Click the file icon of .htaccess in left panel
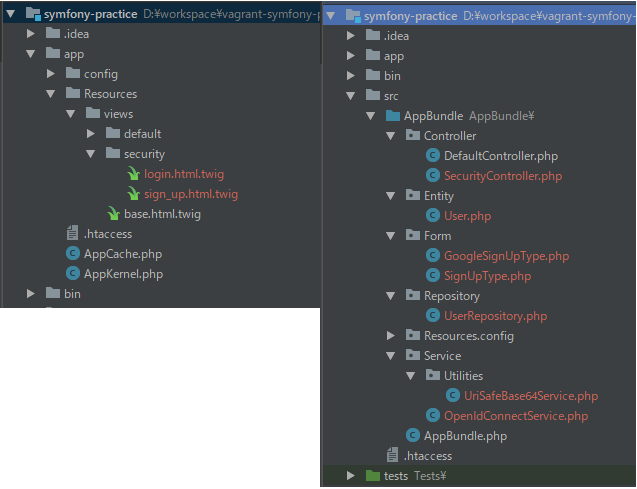637x489 pixels. [72, 234]
